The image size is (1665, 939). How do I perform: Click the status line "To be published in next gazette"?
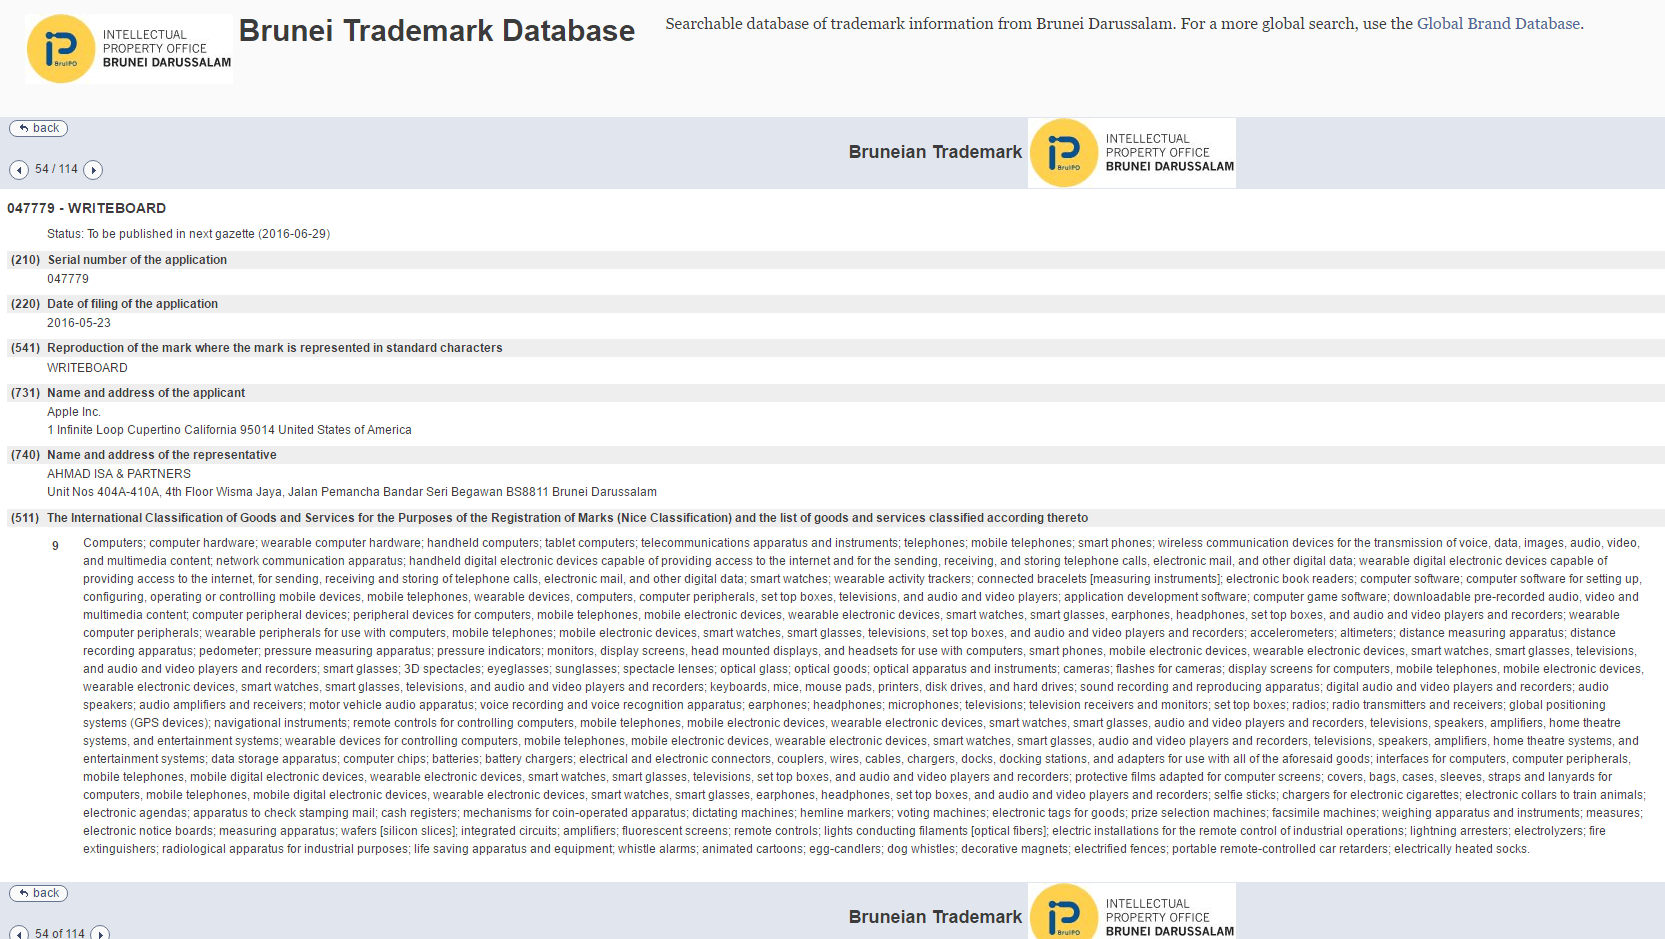(x=188, y=234)
